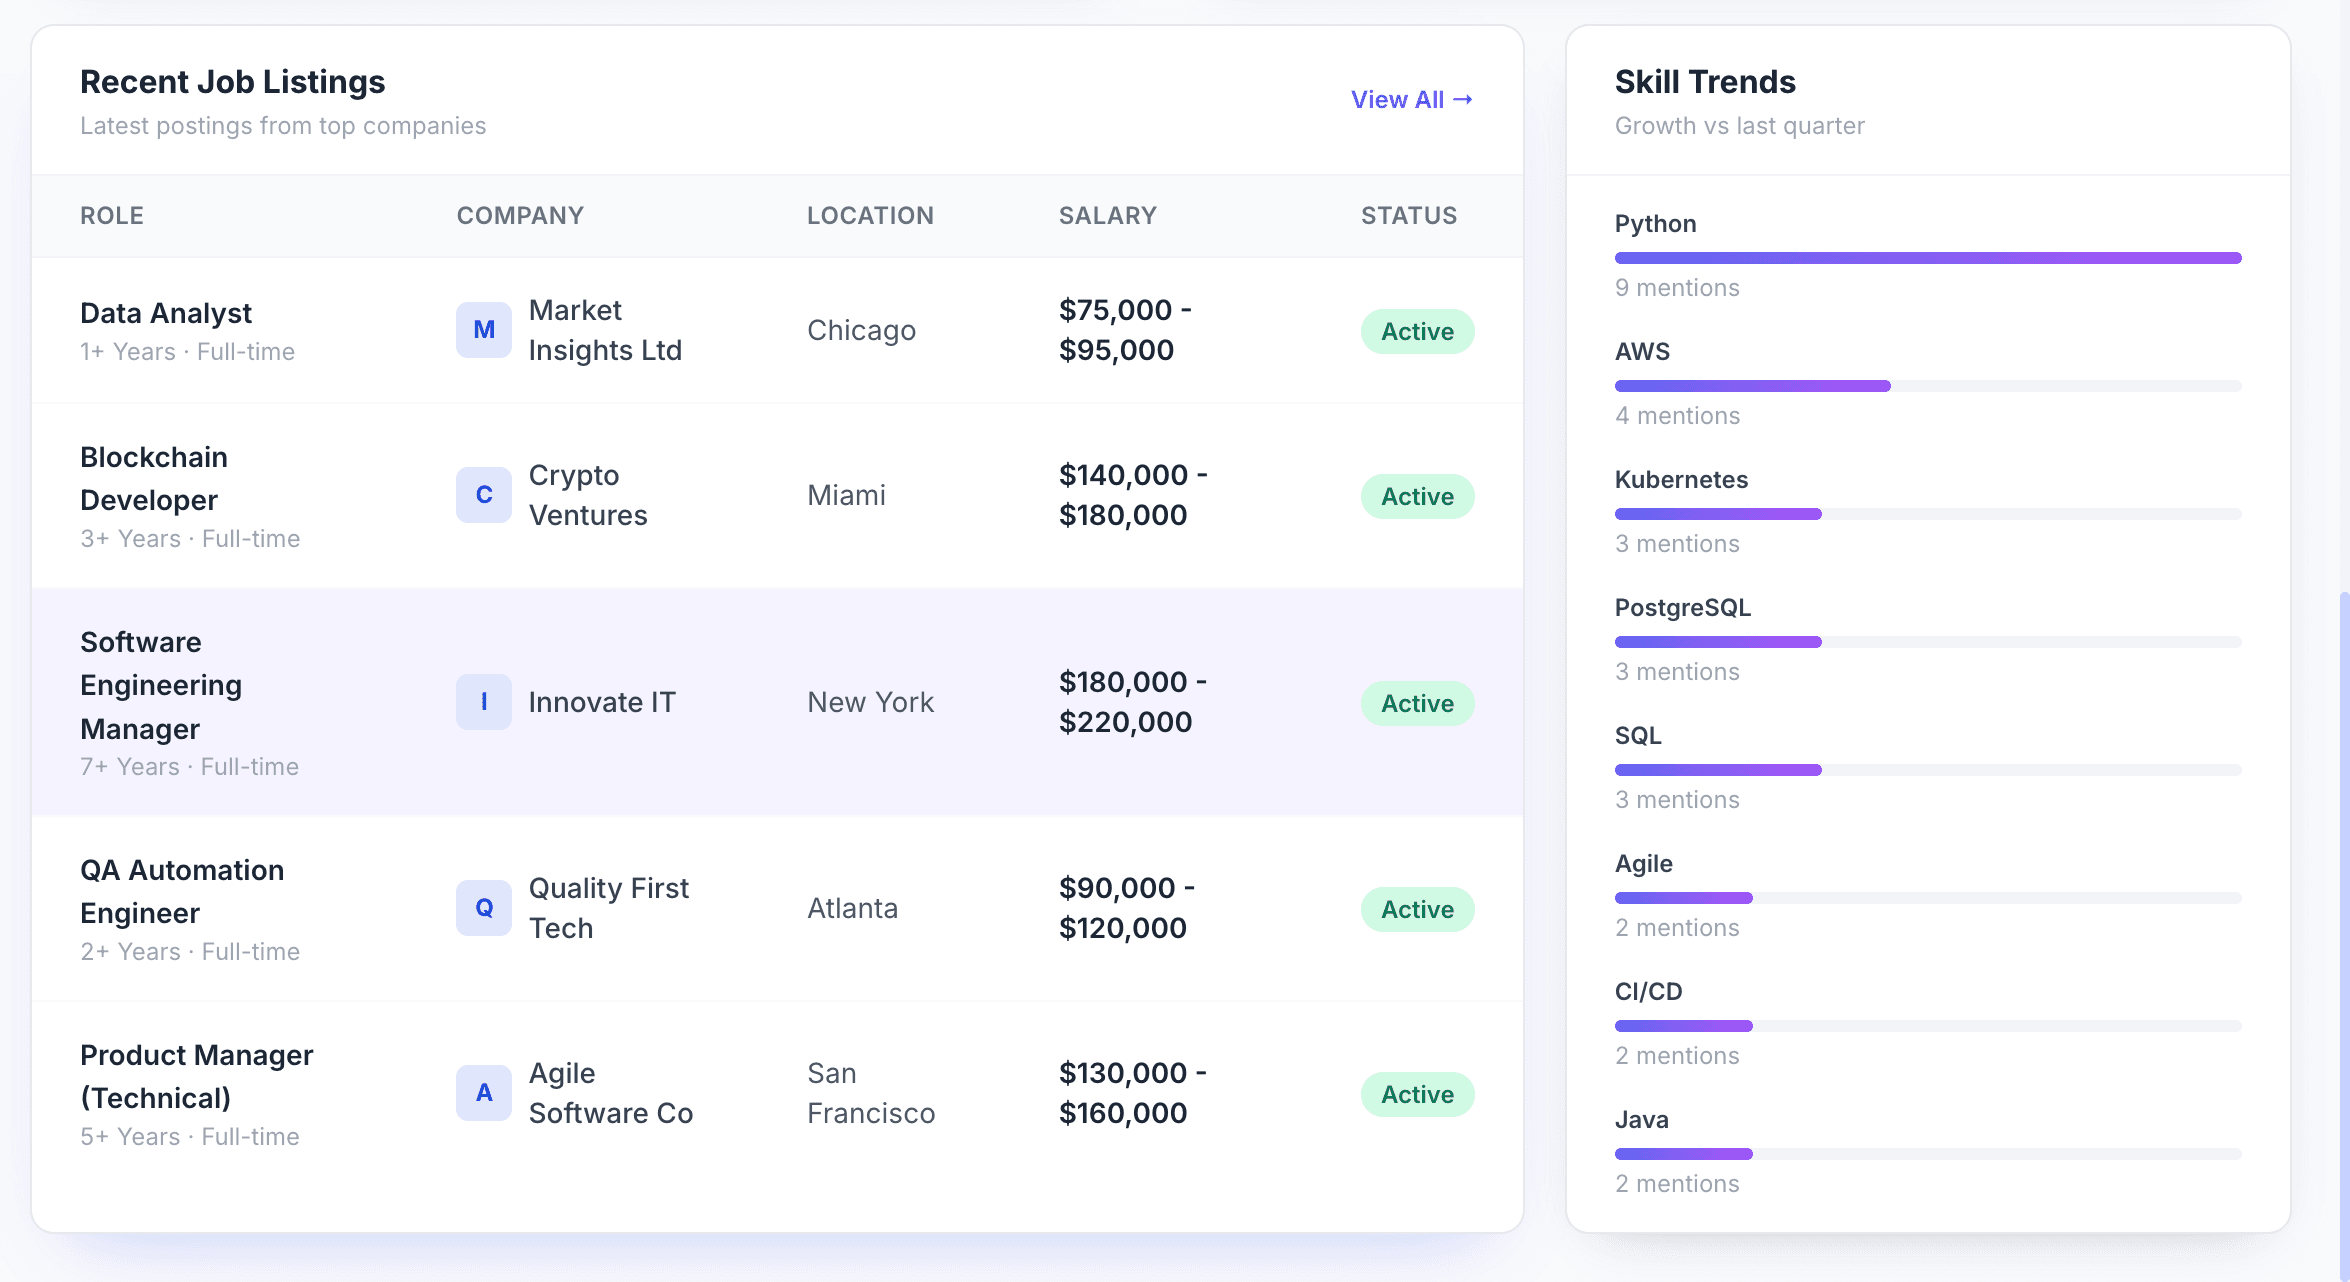Click the San Francisco location cell
The width and height of the screenshot is (2350, 1282).
pos(871,1093)
